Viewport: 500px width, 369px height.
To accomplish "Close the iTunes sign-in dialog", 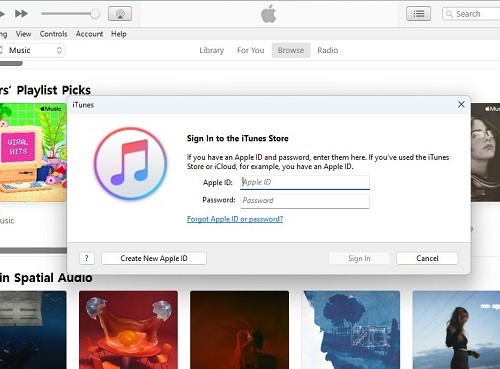I will (x=461, y=105).
